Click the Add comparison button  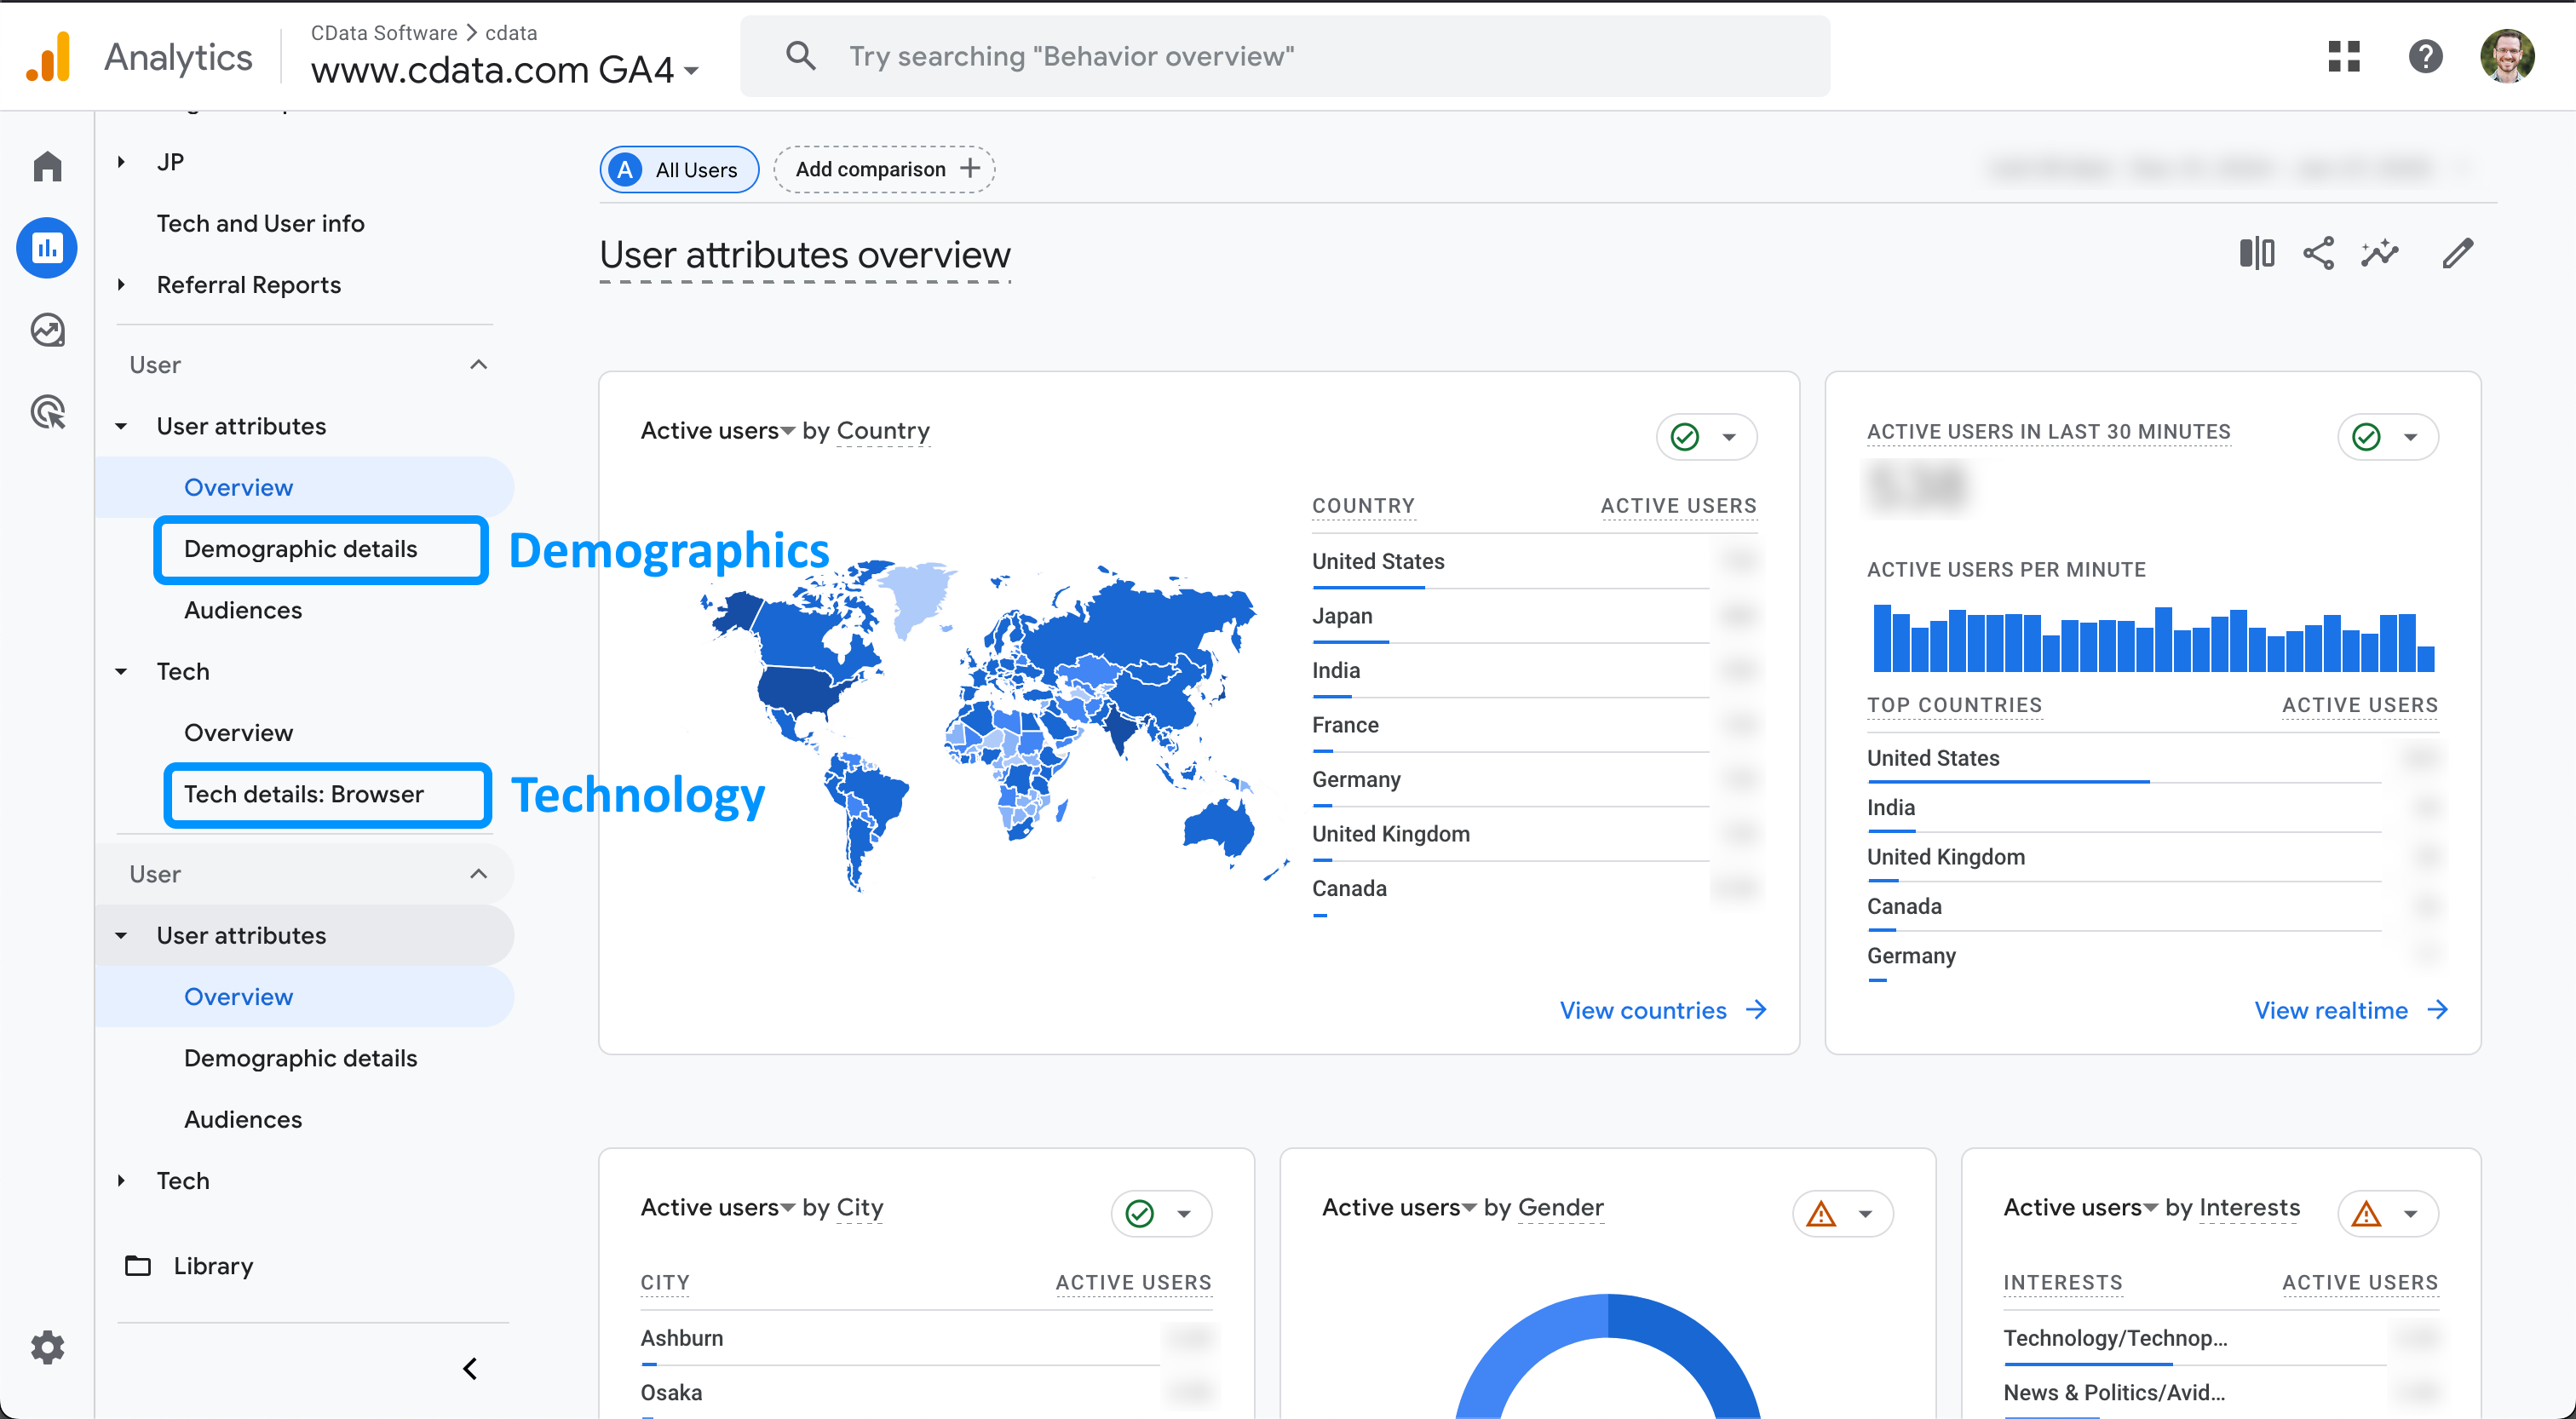(x=884, y=168)
